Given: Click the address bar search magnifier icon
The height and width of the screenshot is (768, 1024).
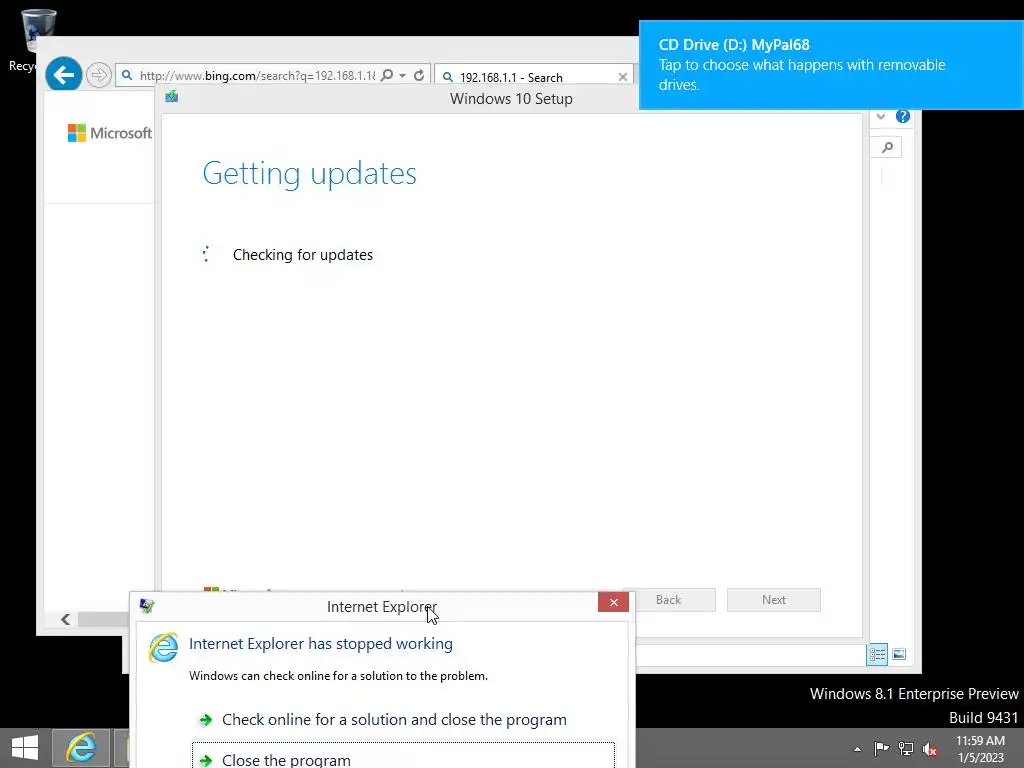Looking at the screenshot, I should [387, 75].
